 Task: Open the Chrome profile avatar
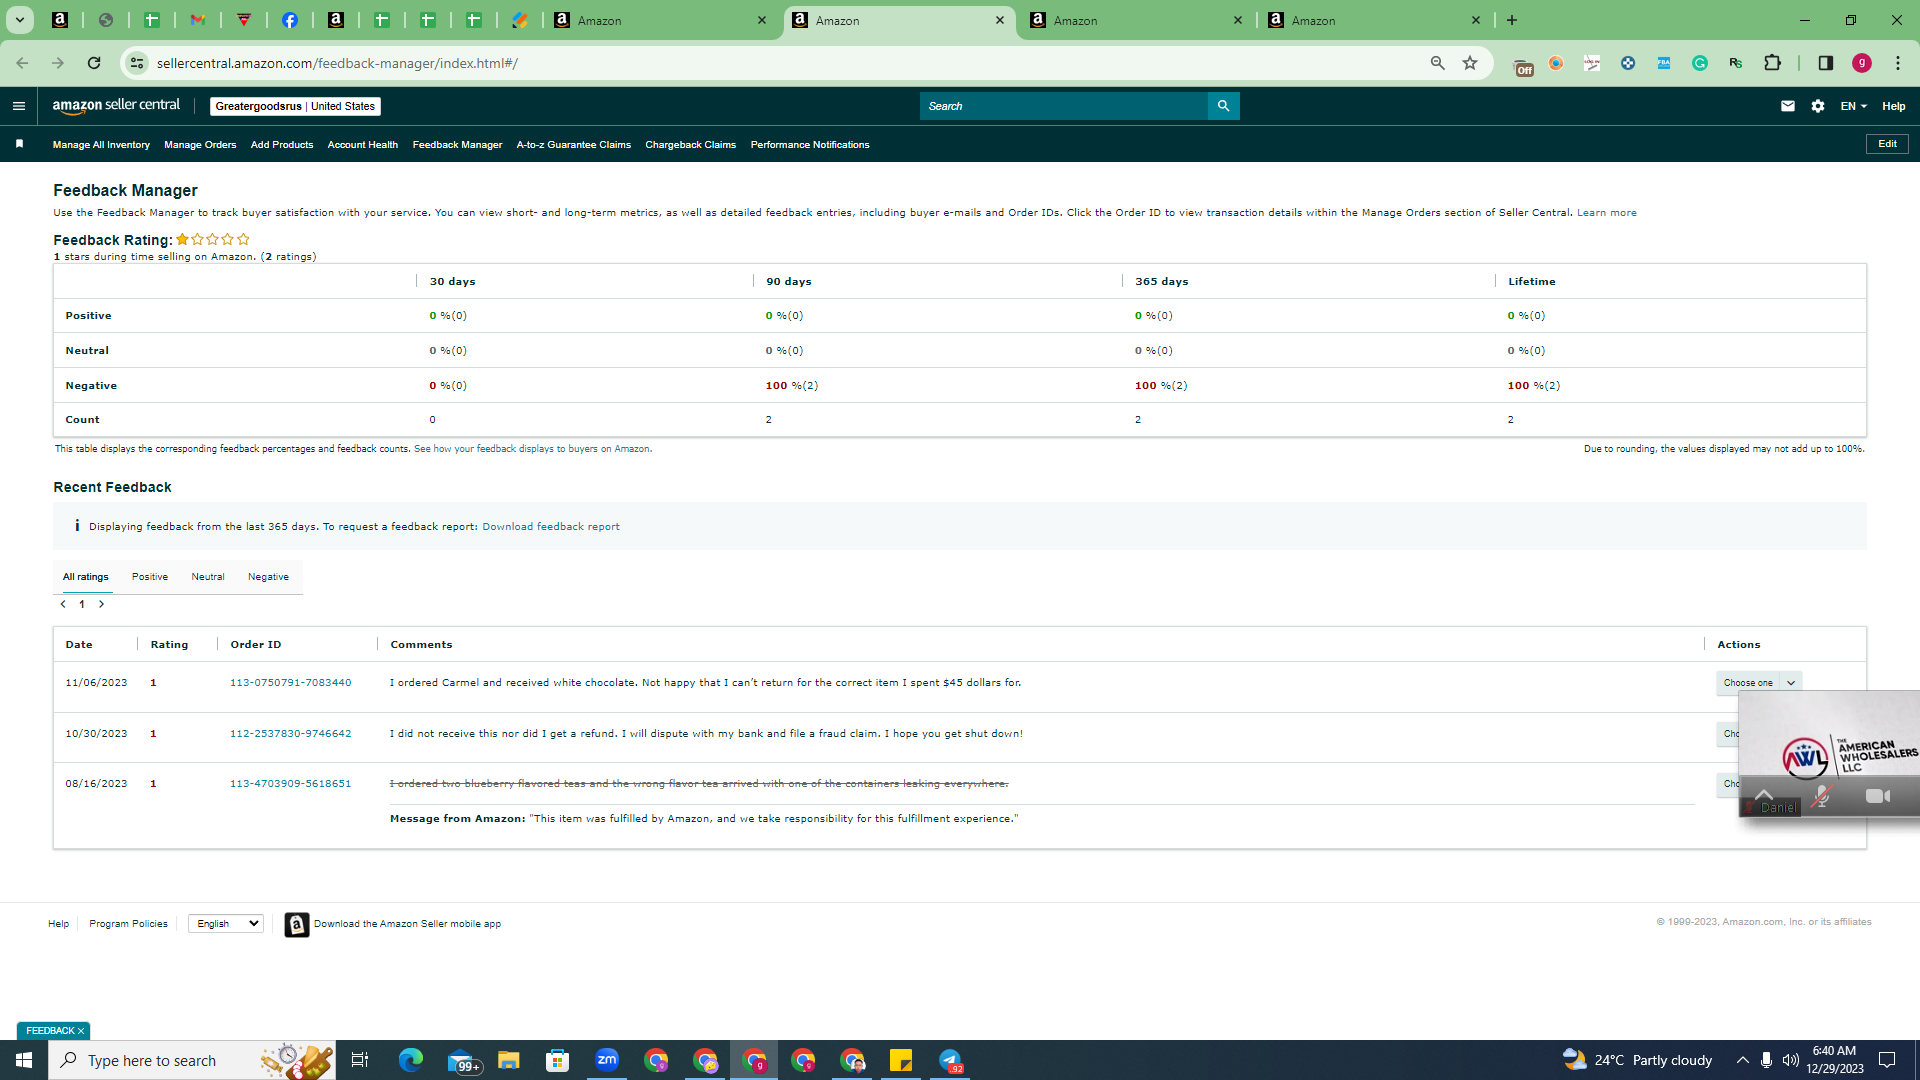pos(1862,63)
